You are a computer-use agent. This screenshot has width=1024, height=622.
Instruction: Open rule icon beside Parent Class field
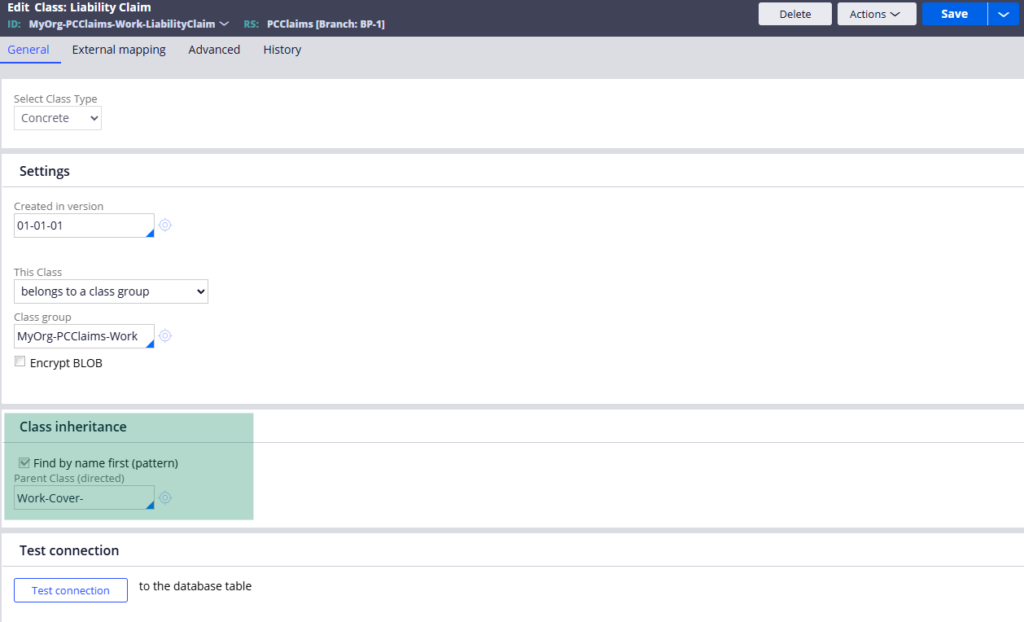pyautogui.click(x=165, y=497)
